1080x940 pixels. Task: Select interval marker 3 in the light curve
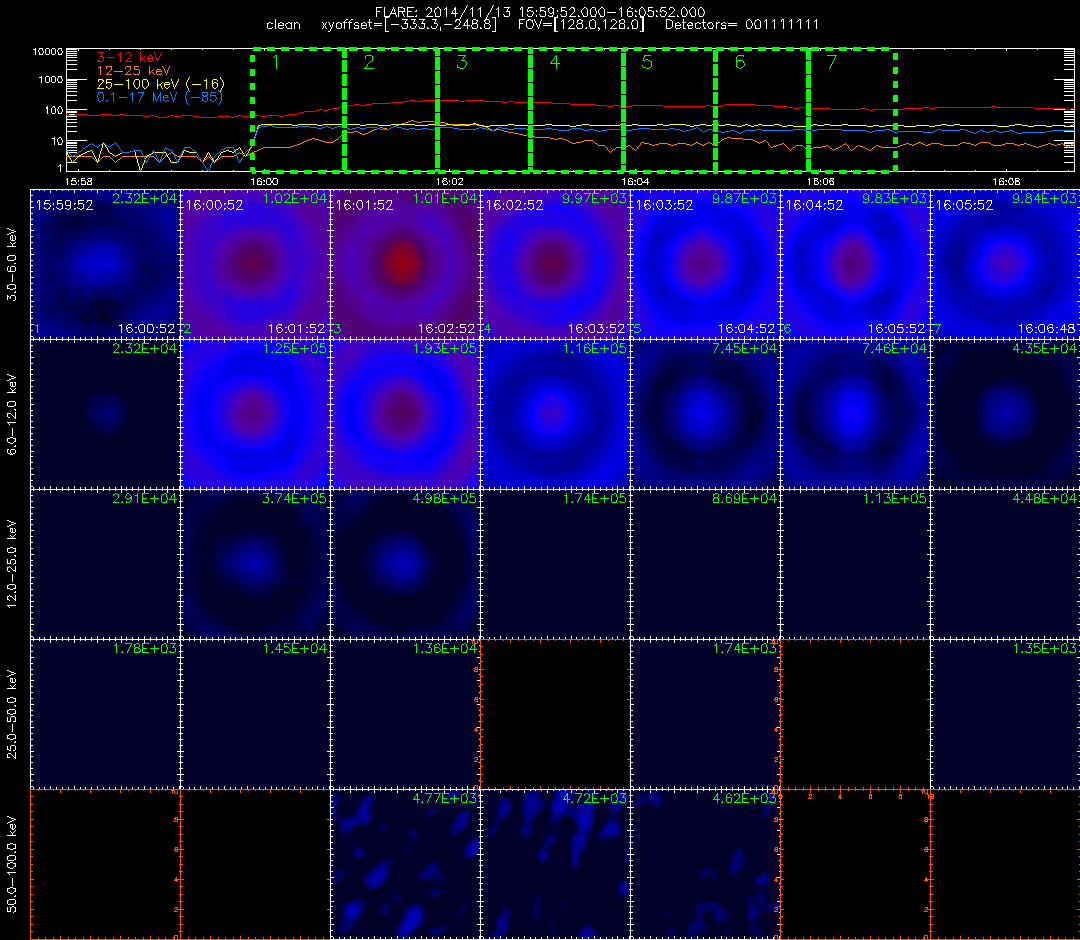click(462, 62)
